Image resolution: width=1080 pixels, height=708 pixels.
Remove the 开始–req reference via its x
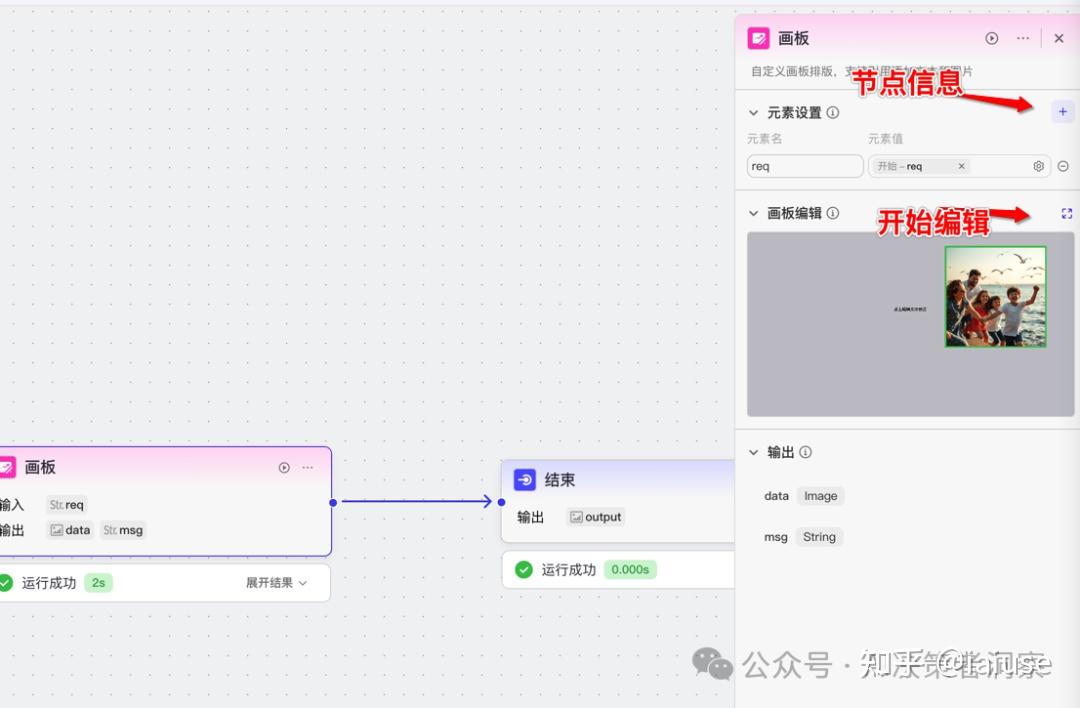pyautogui.click(x=959, y=166)
